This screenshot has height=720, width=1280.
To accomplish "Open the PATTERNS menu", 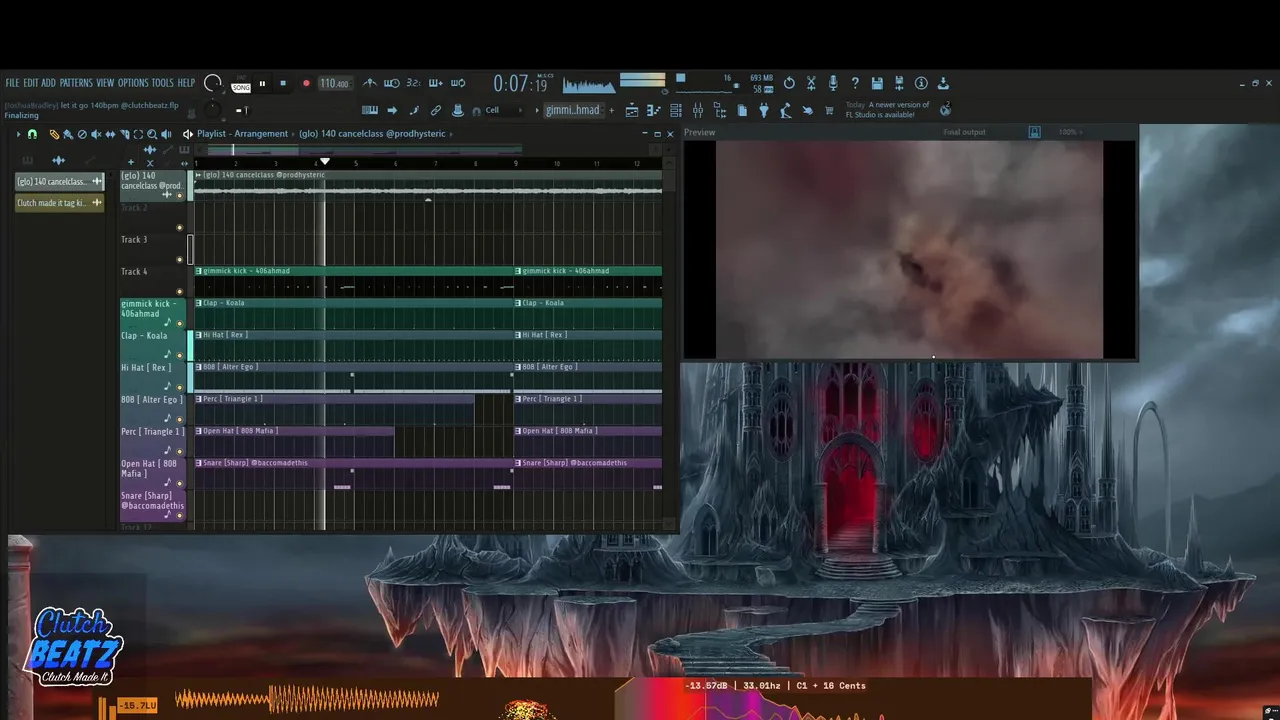I will point(76,83).
